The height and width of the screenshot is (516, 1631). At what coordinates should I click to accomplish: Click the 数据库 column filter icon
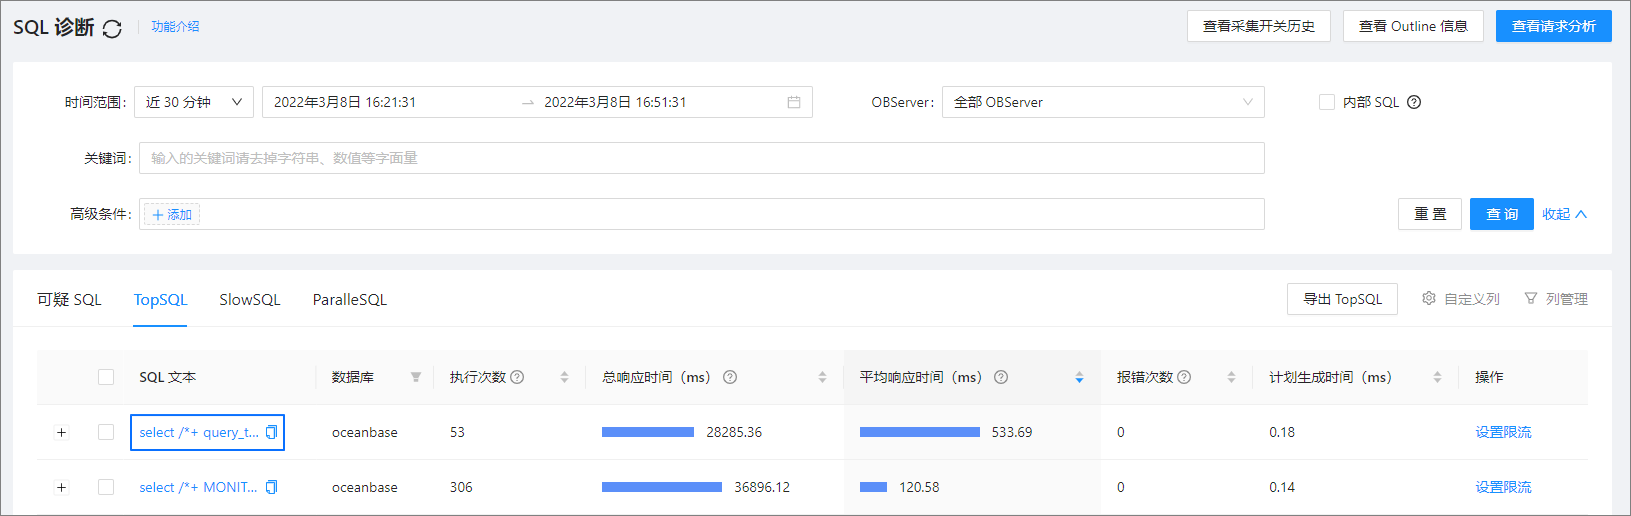(x=416, y=377)
